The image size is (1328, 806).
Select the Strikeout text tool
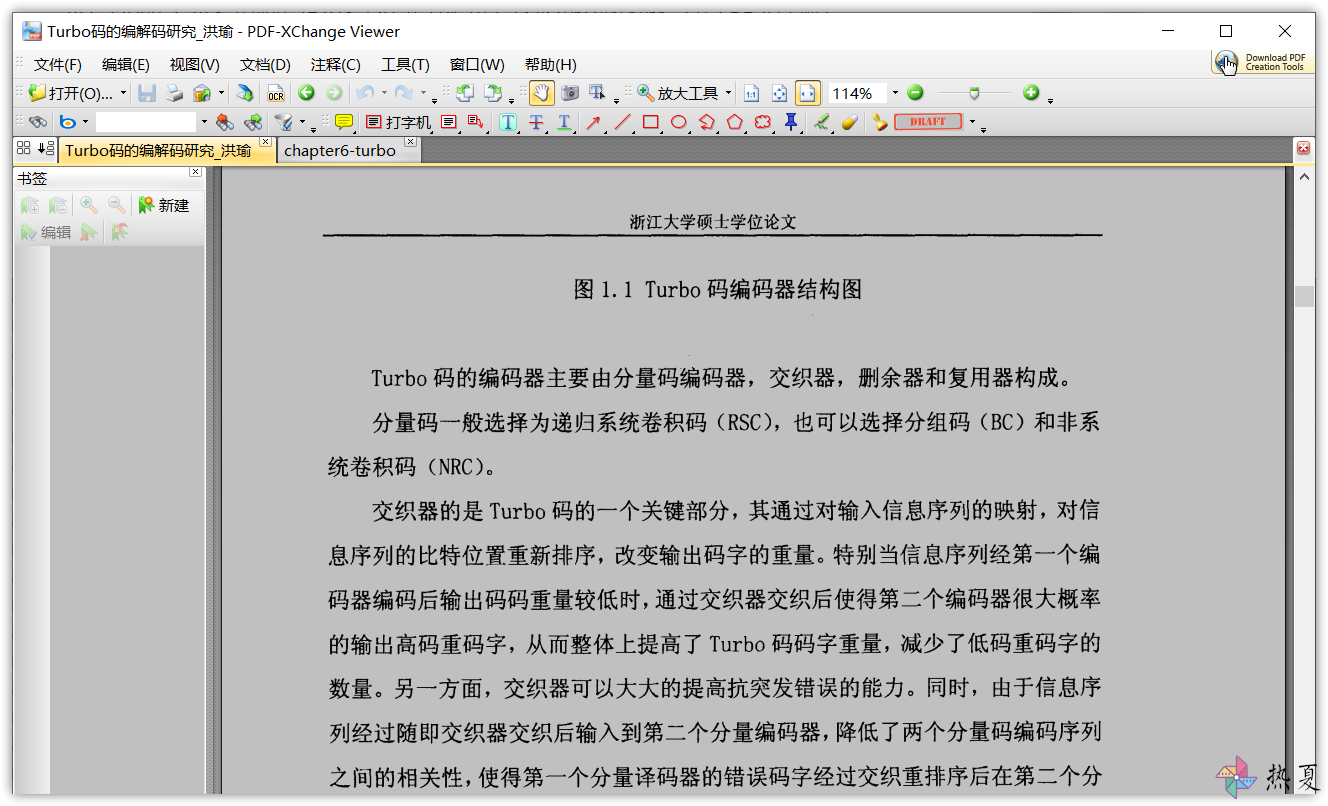coord(536,122)
